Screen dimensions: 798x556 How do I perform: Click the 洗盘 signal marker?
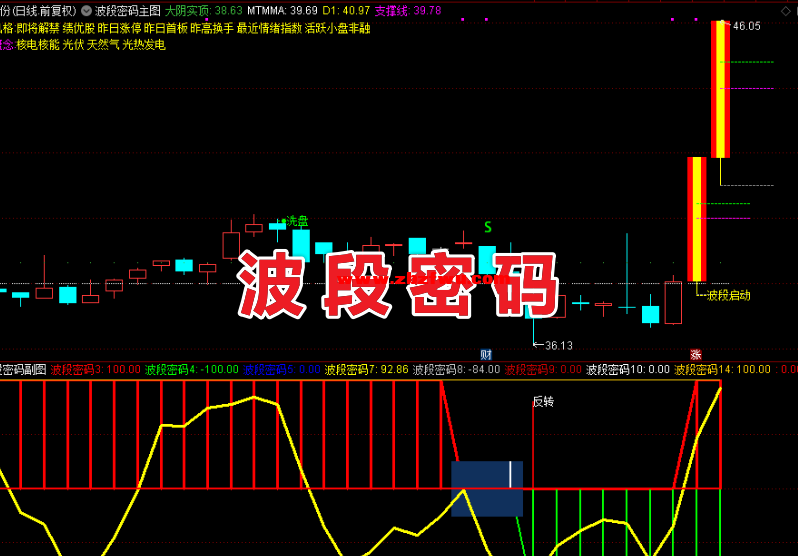[295, 221]
